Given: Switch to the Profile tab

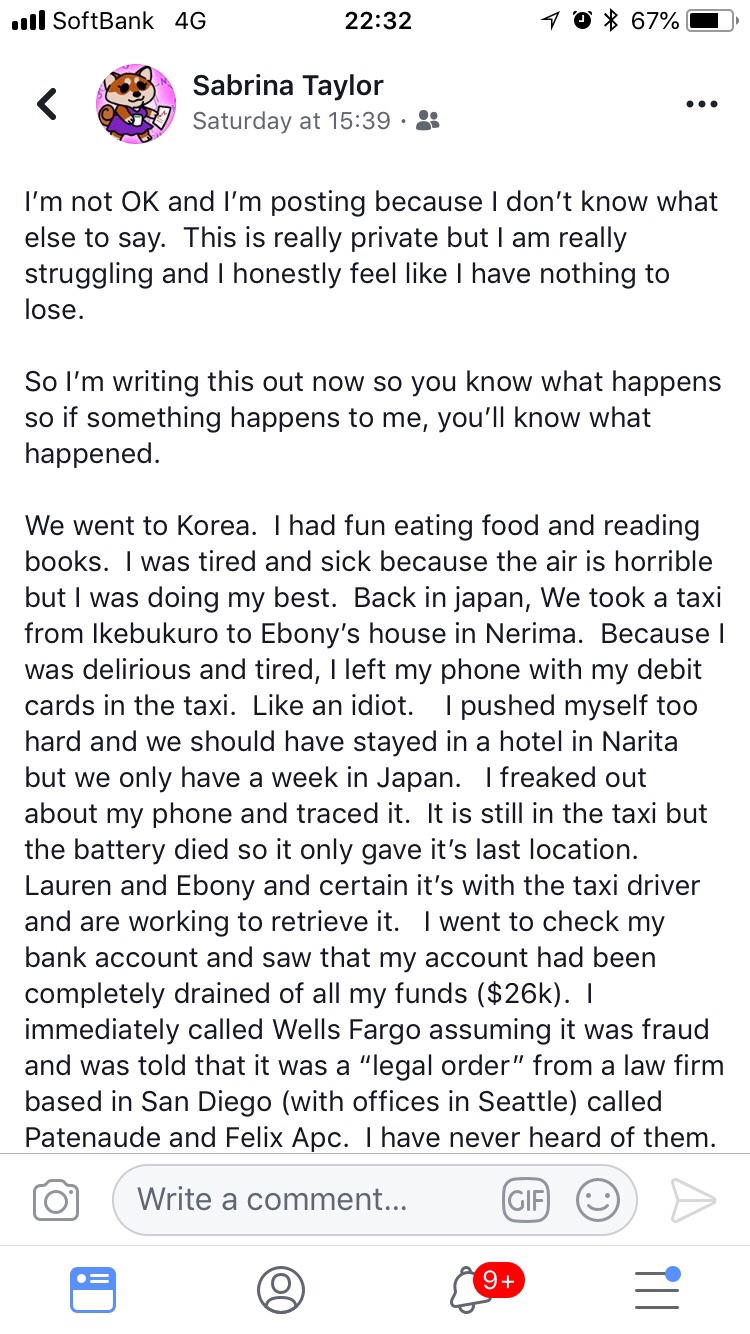Looking at the screenshot, I should click(x=281, y=1289).
